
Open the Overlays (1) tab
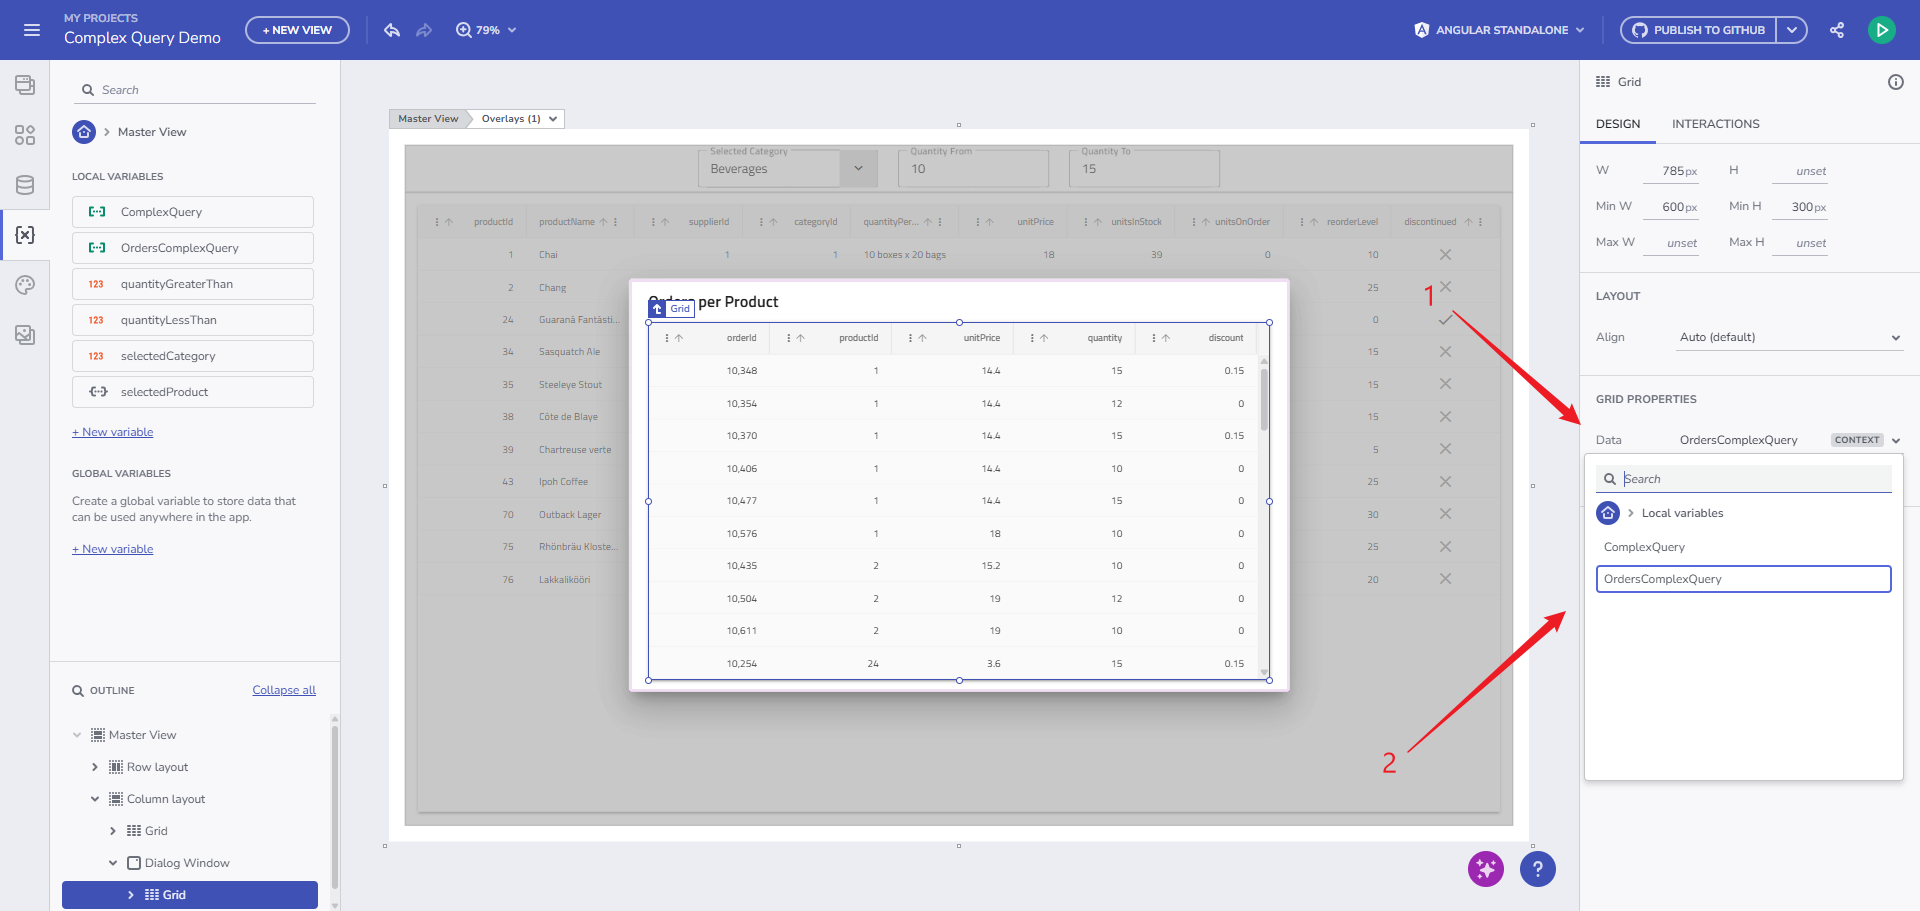[x=518, y=119]
